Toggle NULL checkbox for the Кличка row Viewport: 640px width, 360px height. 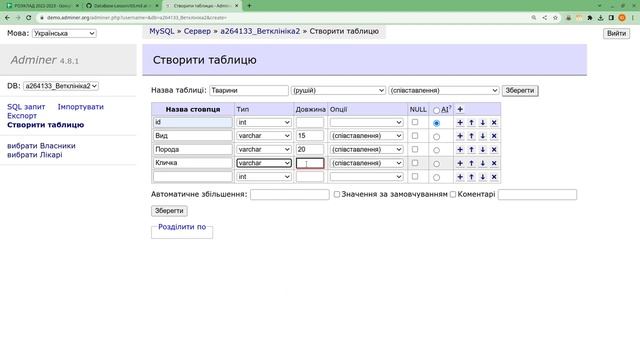(x=415, y=163)
